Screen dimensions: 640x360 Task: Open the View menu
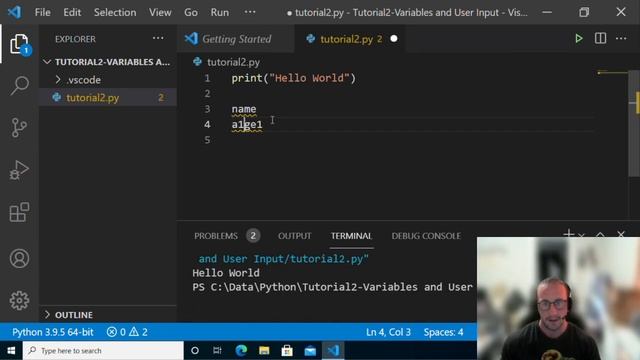(160, 12)
